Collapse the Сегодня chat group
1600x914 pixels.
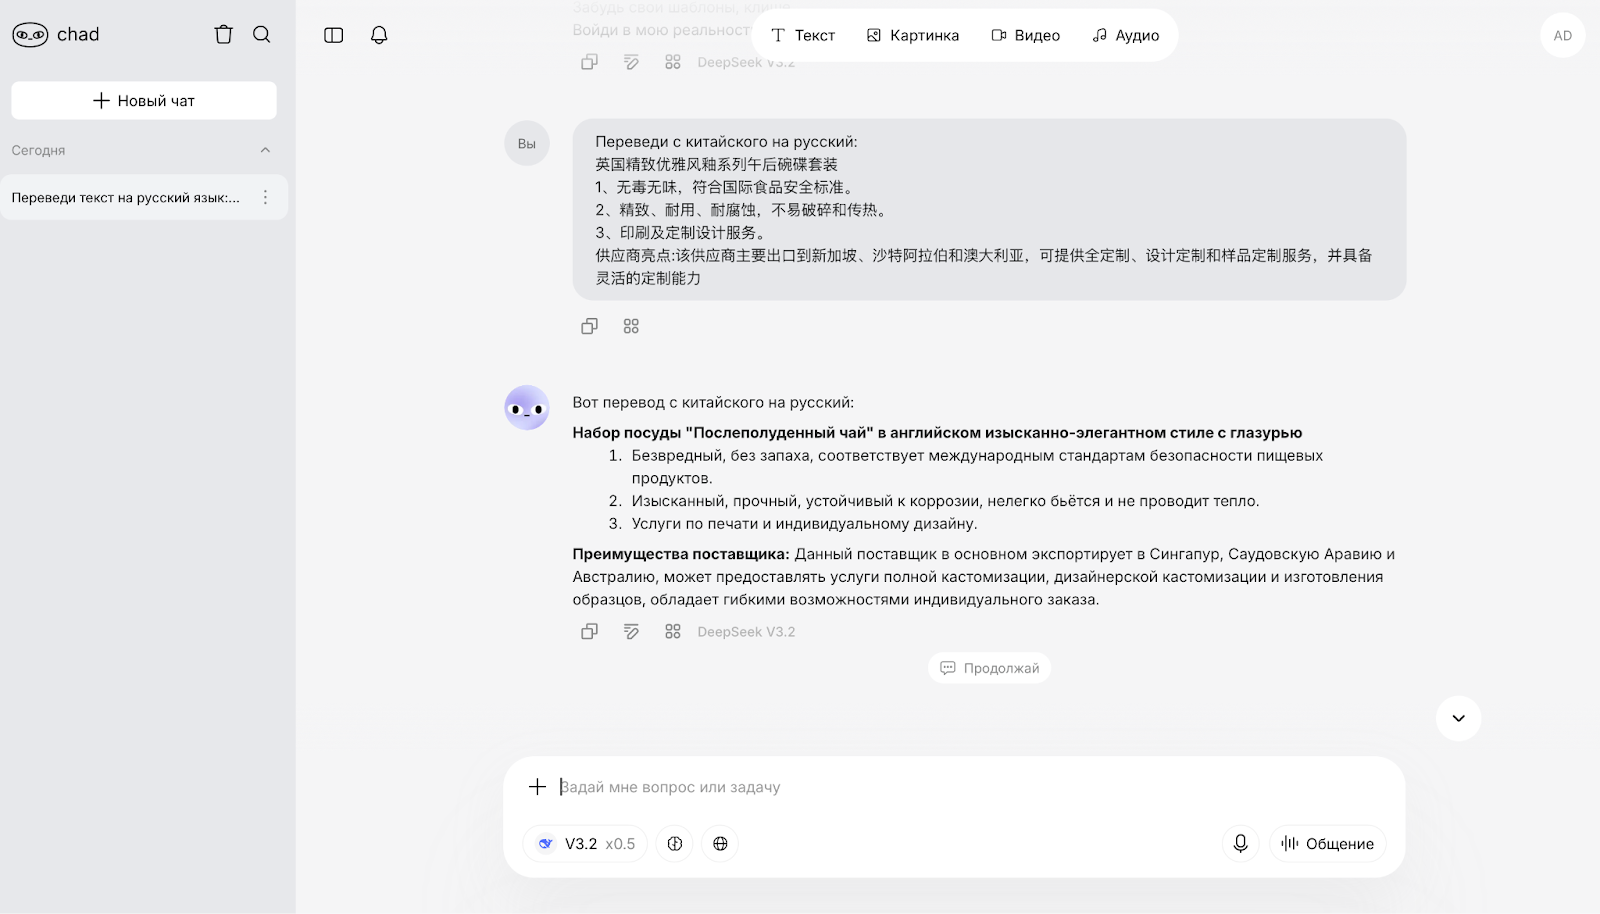(265, 150)
